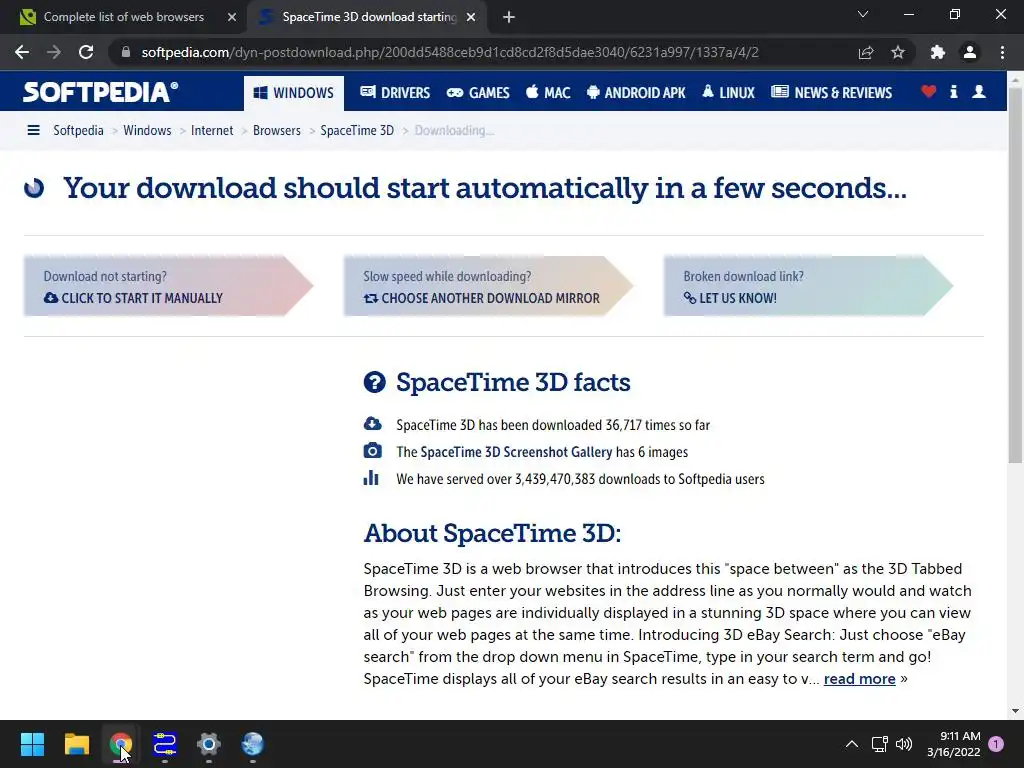The image size is (1024, 768).
Task: Select the SpaceTime 3D download tab
Action: click(369, 17)
